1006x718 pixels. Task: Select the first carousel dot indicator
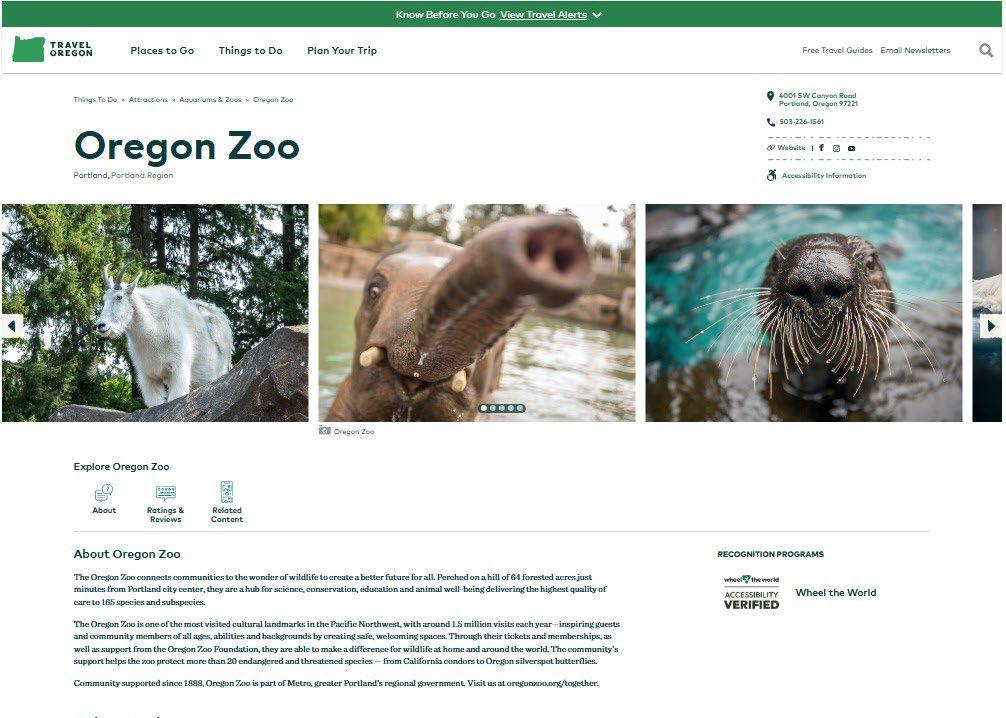(484, 408)
